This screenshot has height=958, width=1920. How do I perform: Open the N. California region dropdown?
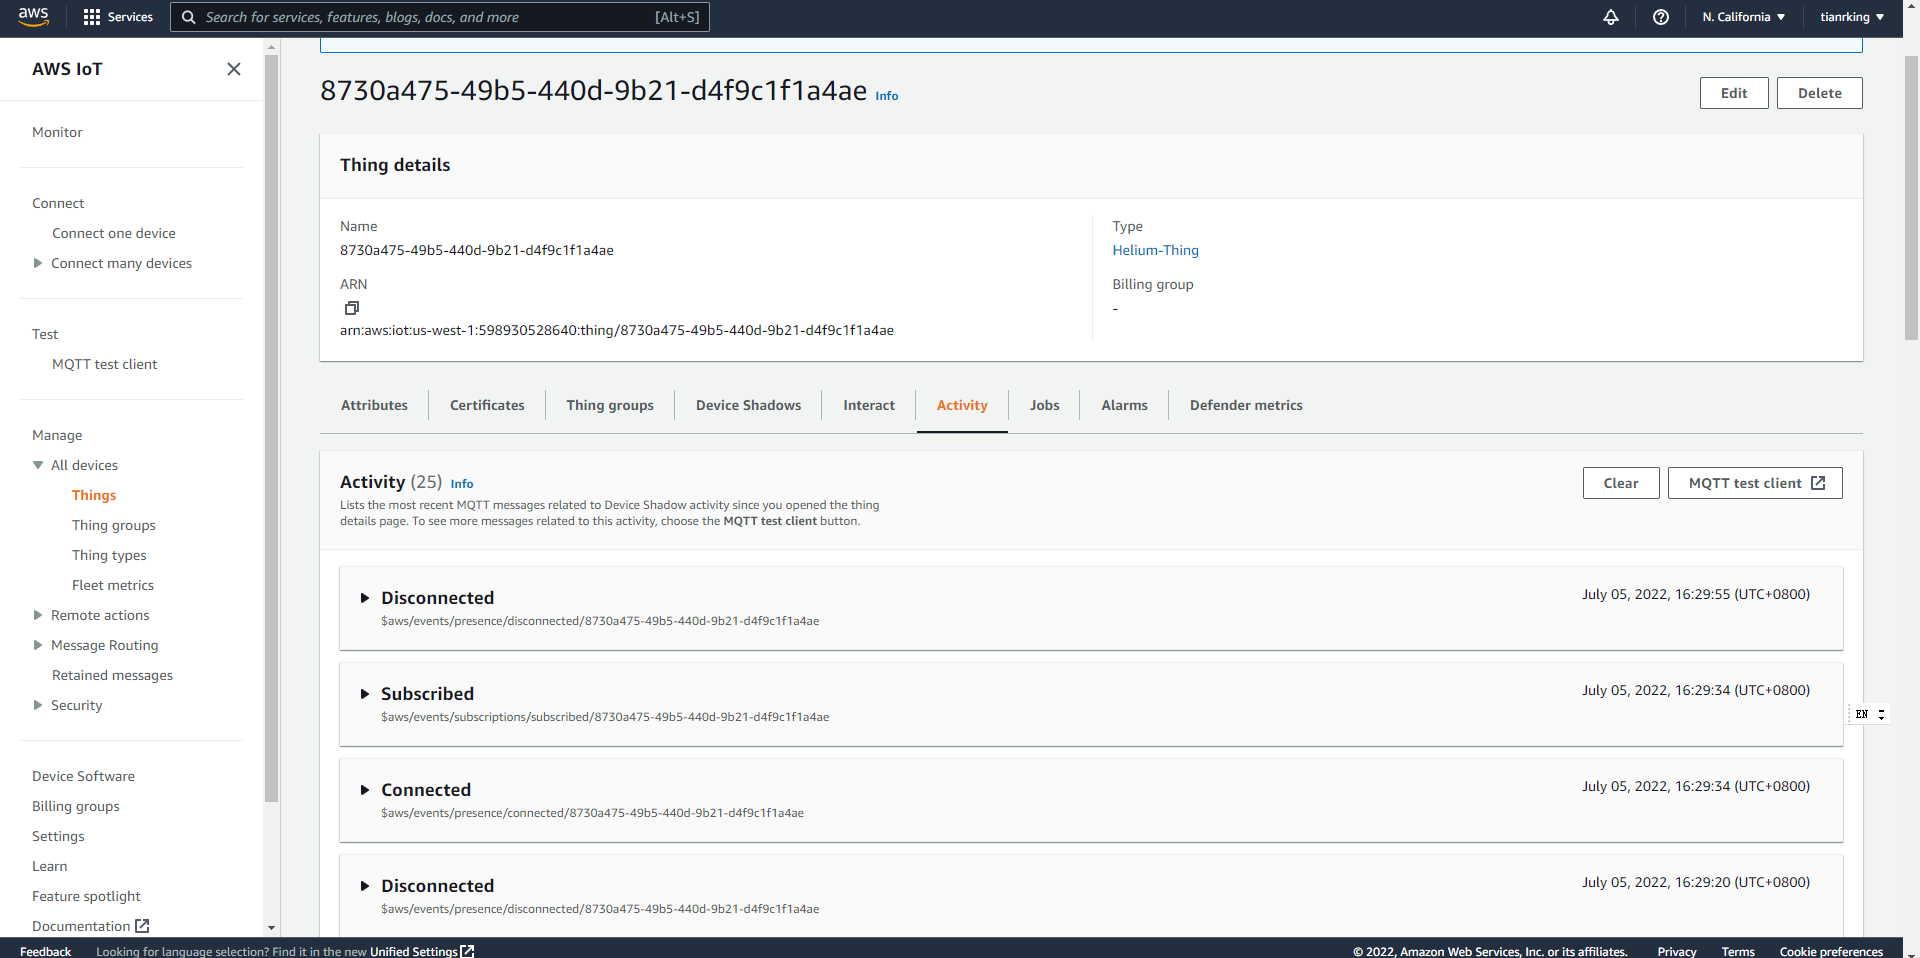tap(1744, 17)
